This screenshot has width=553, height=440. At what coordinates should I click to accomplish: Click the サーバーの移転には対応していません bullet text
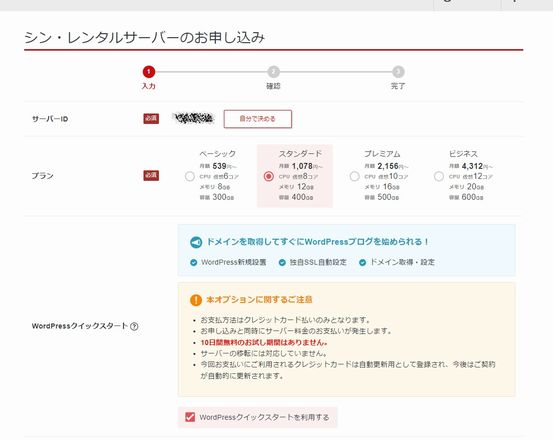click(x=264, y=353)
